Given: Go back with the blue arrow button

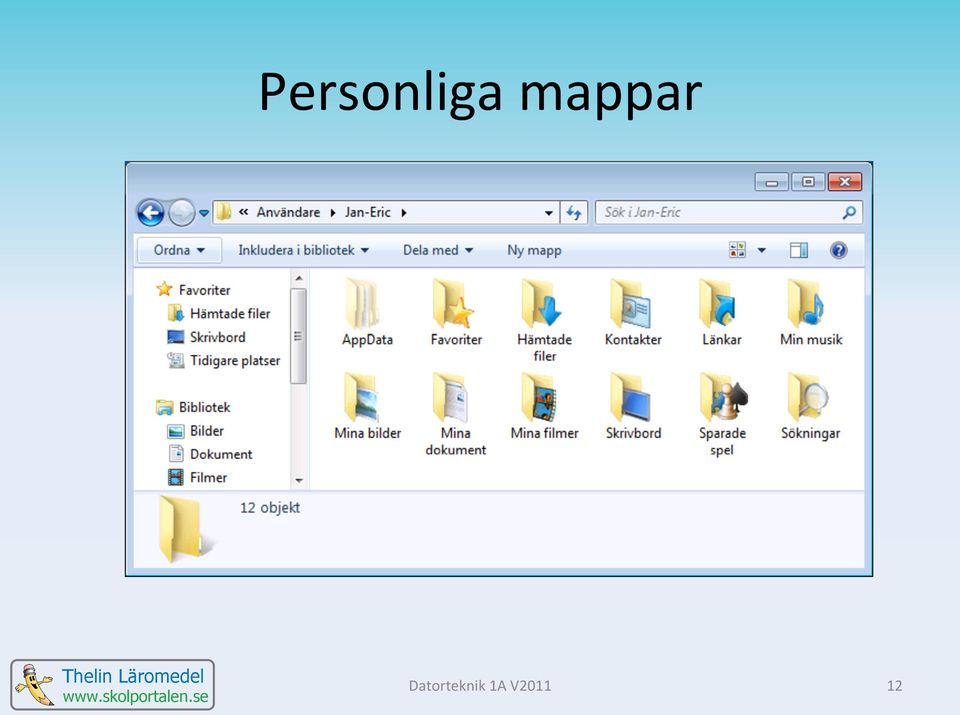Looking at the screenshot, I should pos(151,213).
